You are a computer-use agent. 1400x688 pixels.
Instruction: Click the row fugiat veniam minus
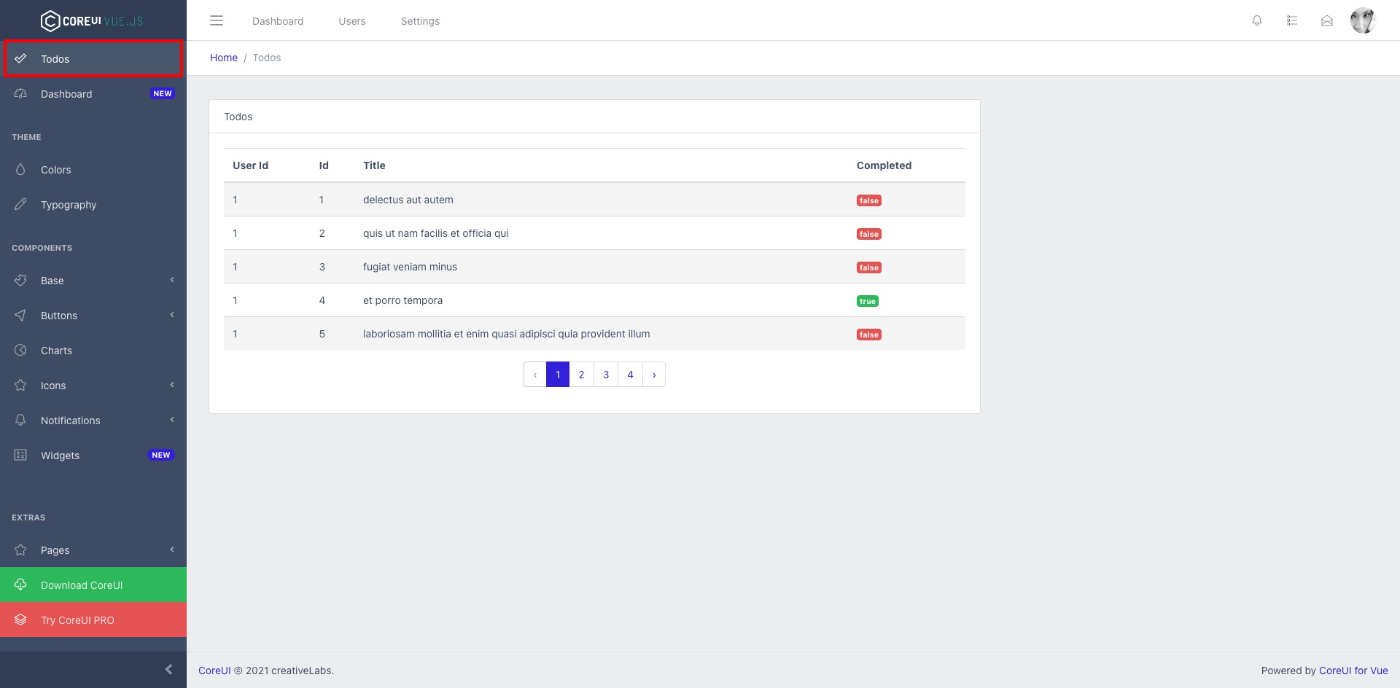tap(594, 267)
